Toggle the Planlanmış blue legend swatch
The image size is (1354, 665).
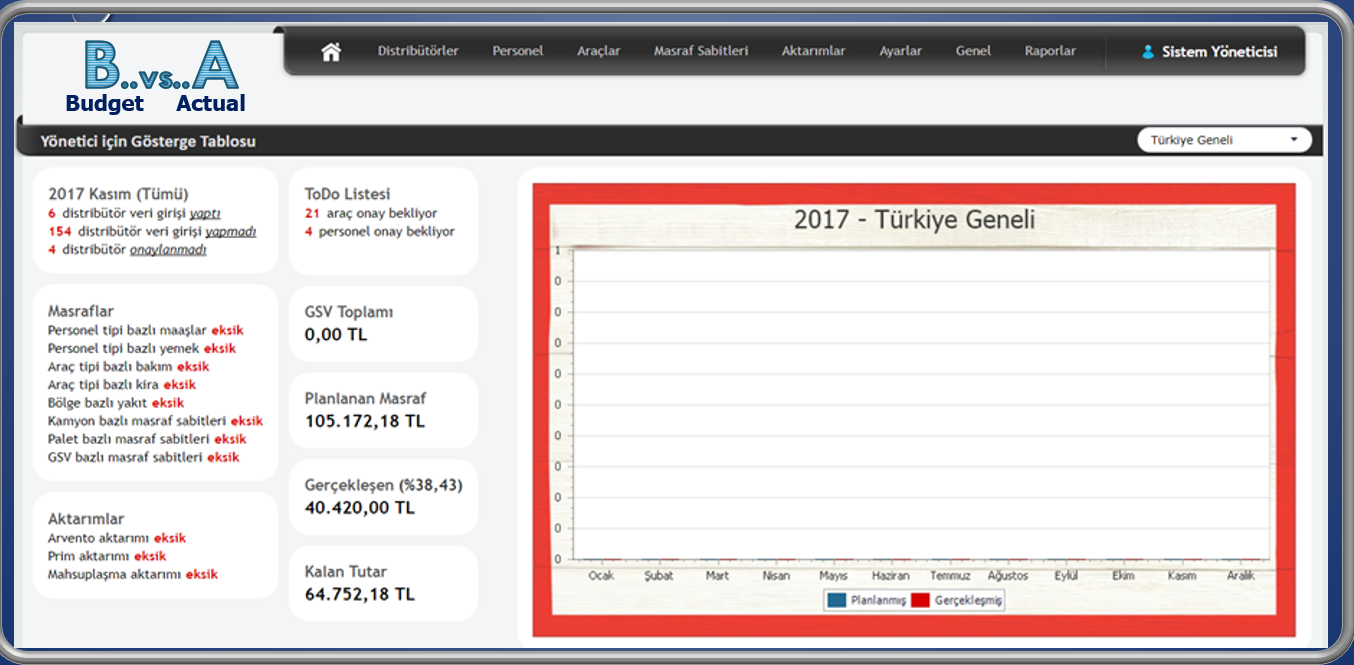(836, 600)
